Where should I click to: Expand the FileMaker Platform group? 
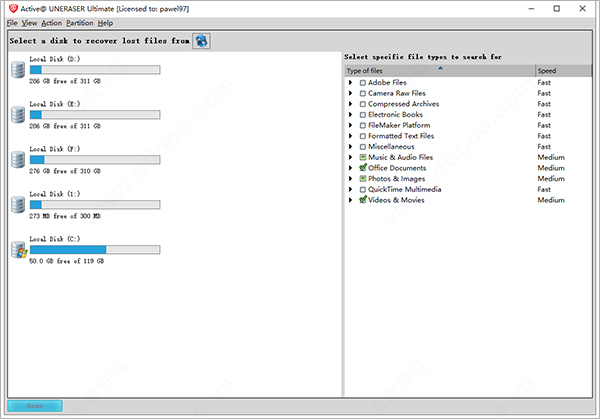tap(350, 126)
